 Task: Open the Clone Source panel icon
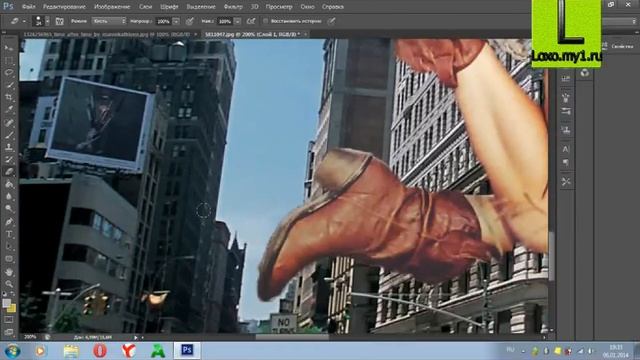(x=566, y=130)
